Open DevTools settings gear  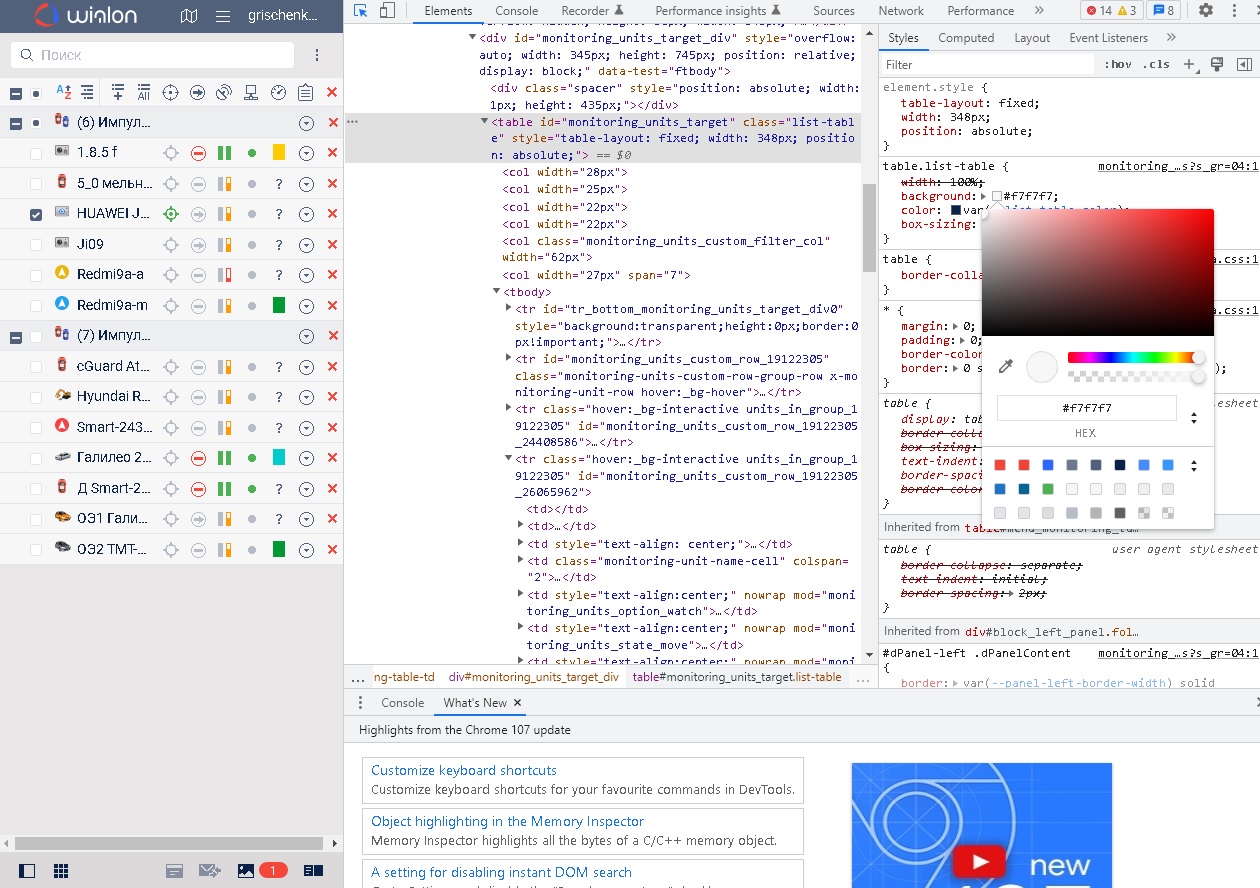(1206, 11)
